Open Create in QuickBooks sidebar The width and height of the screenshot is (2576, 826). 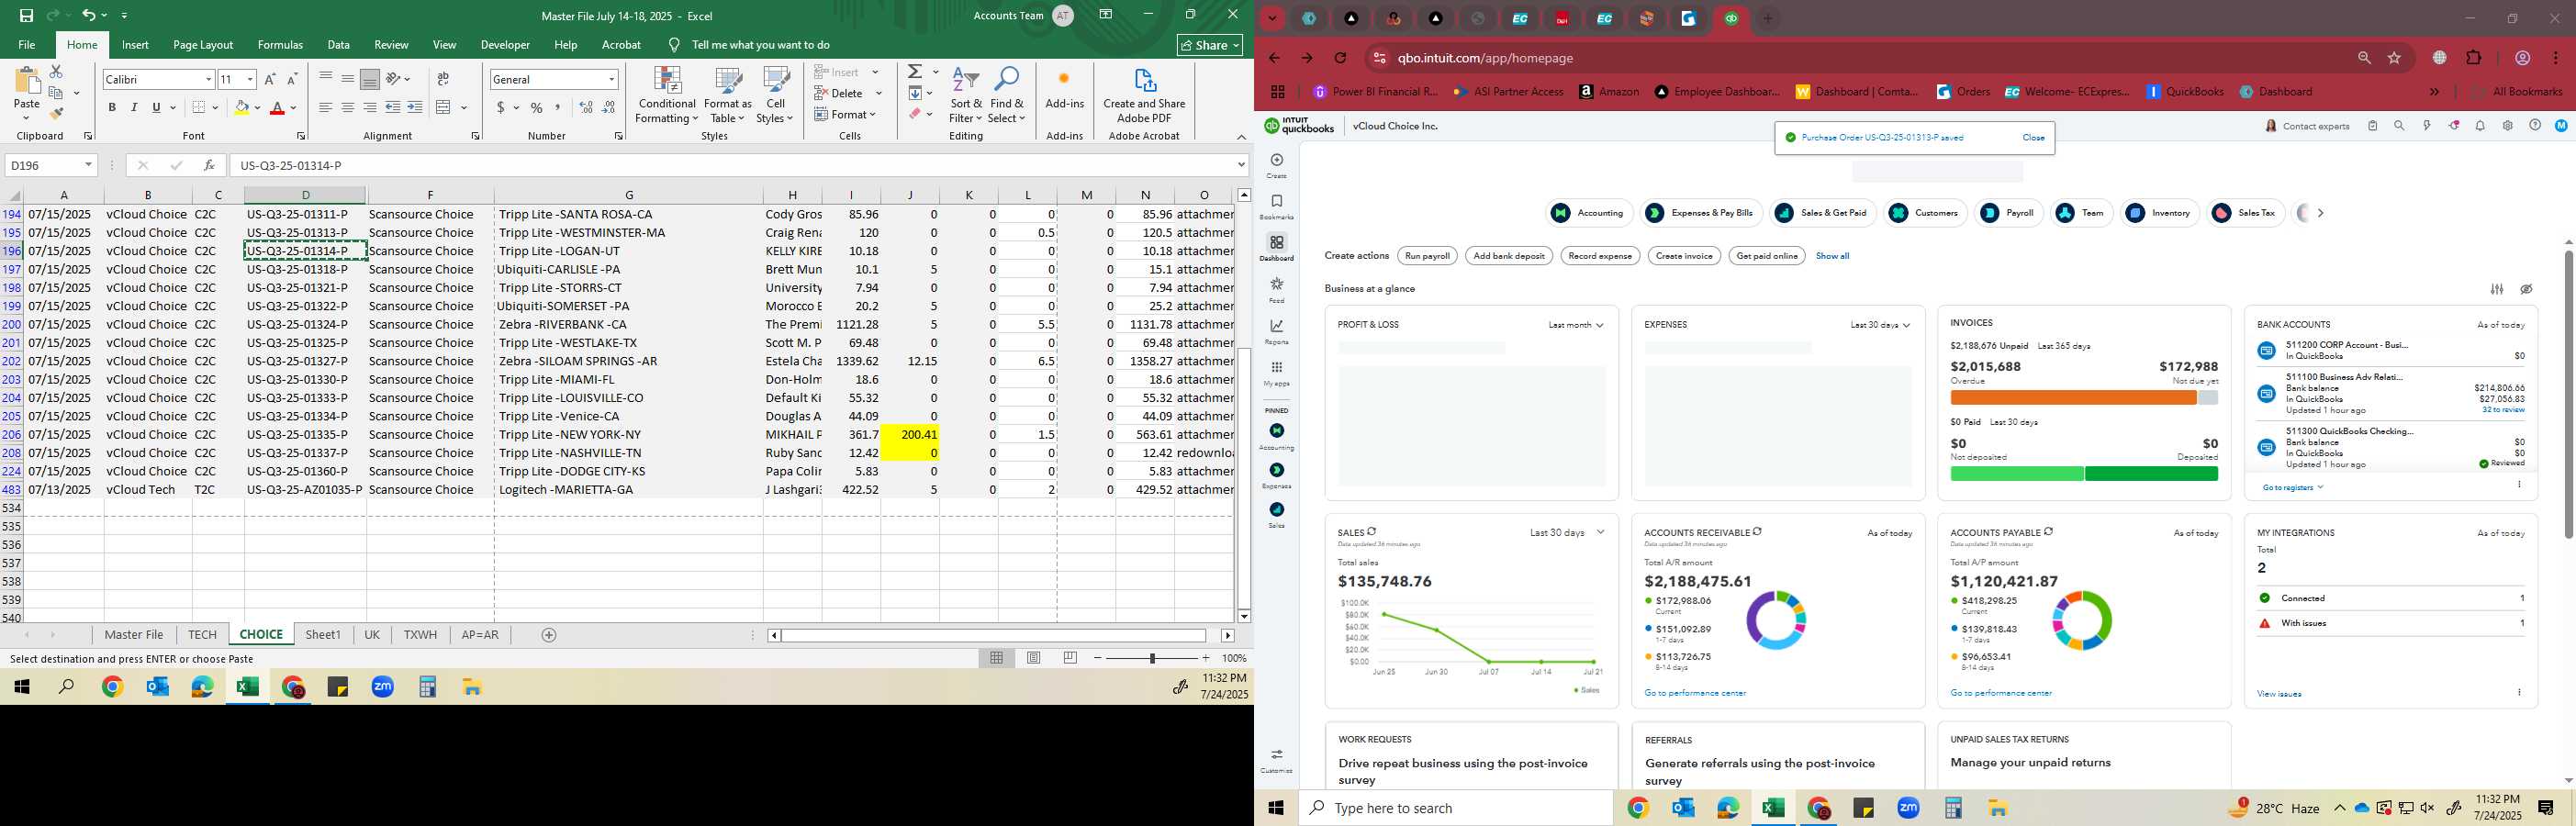(x=1276, y=165)
